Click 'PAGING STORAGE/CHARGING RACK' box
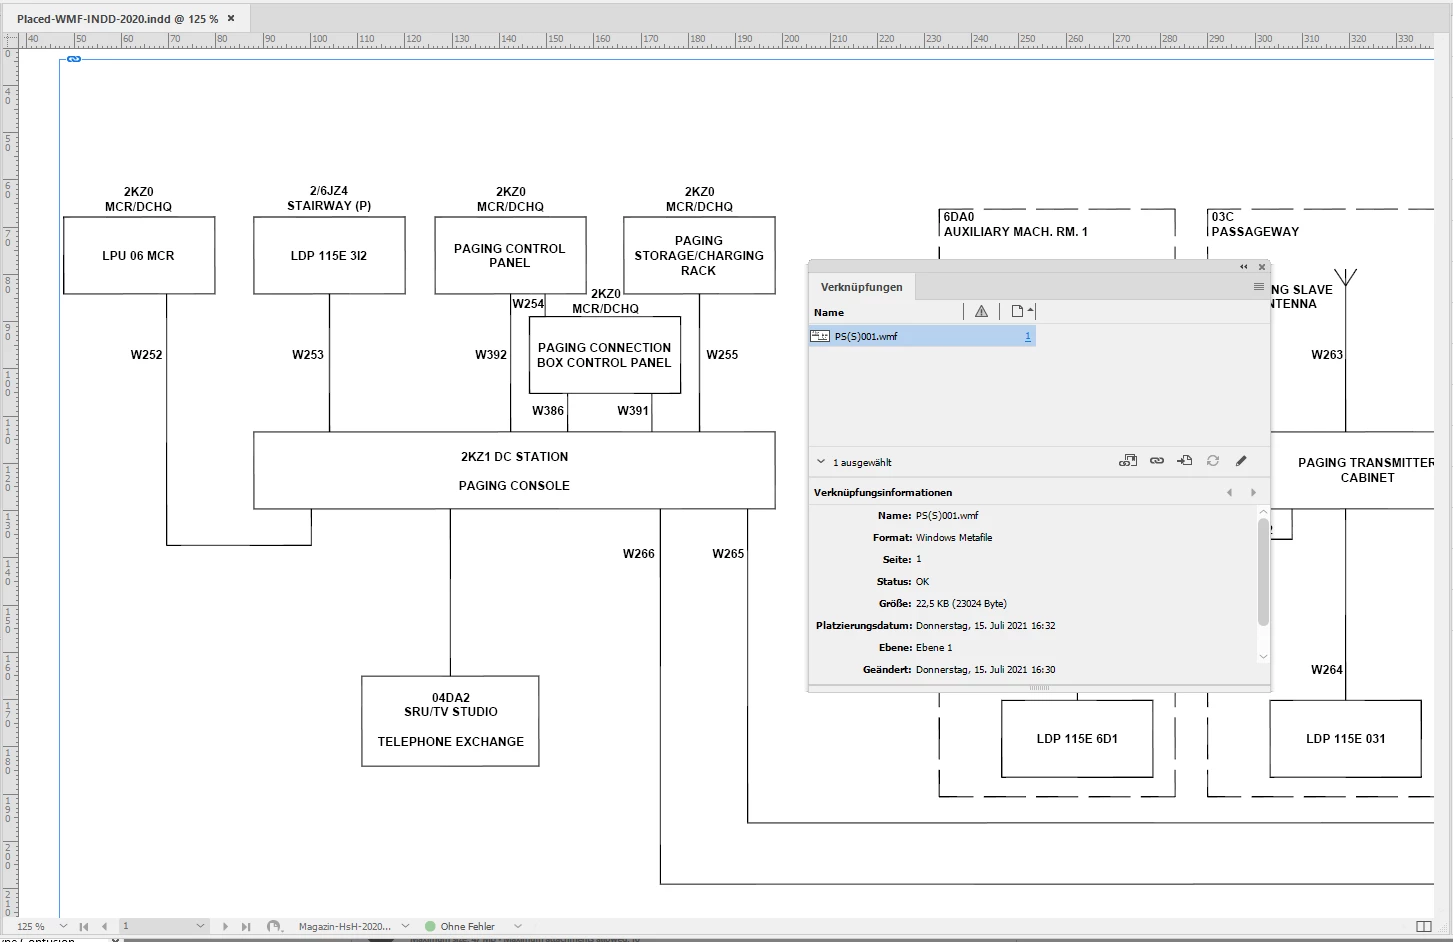This screenshot has height=942, width=1453. (x=699, y=256)
